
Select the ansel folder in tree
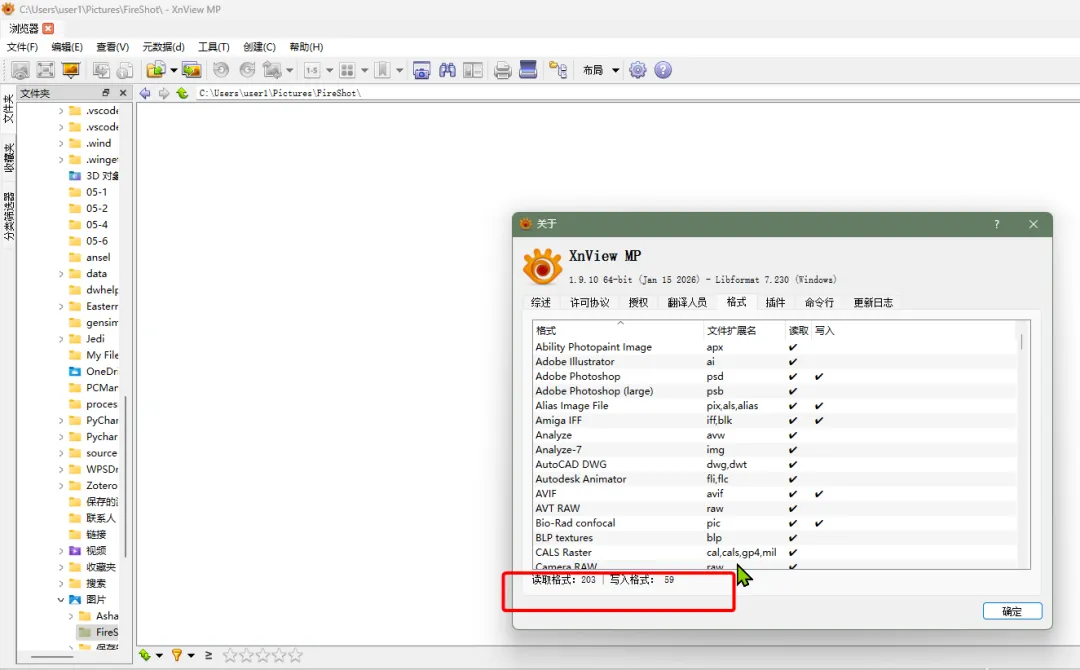[90, 258]
